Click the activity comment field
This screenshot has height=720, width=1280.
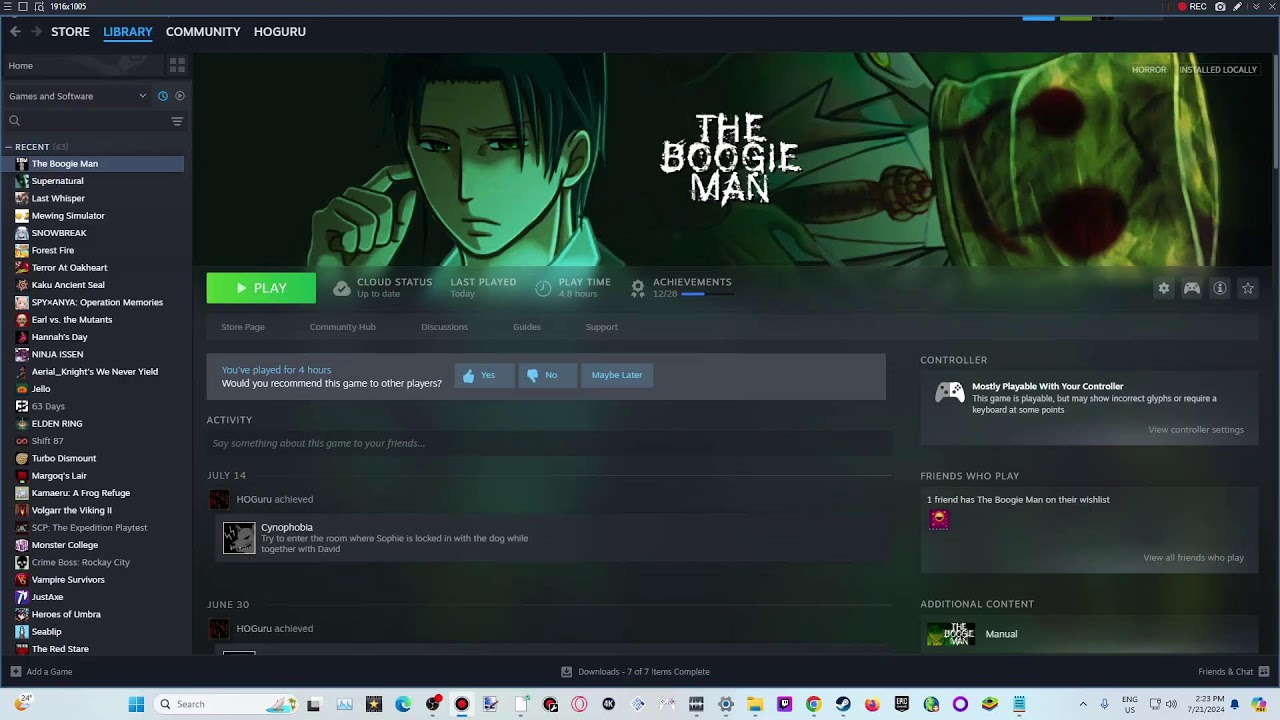(548, 443)
